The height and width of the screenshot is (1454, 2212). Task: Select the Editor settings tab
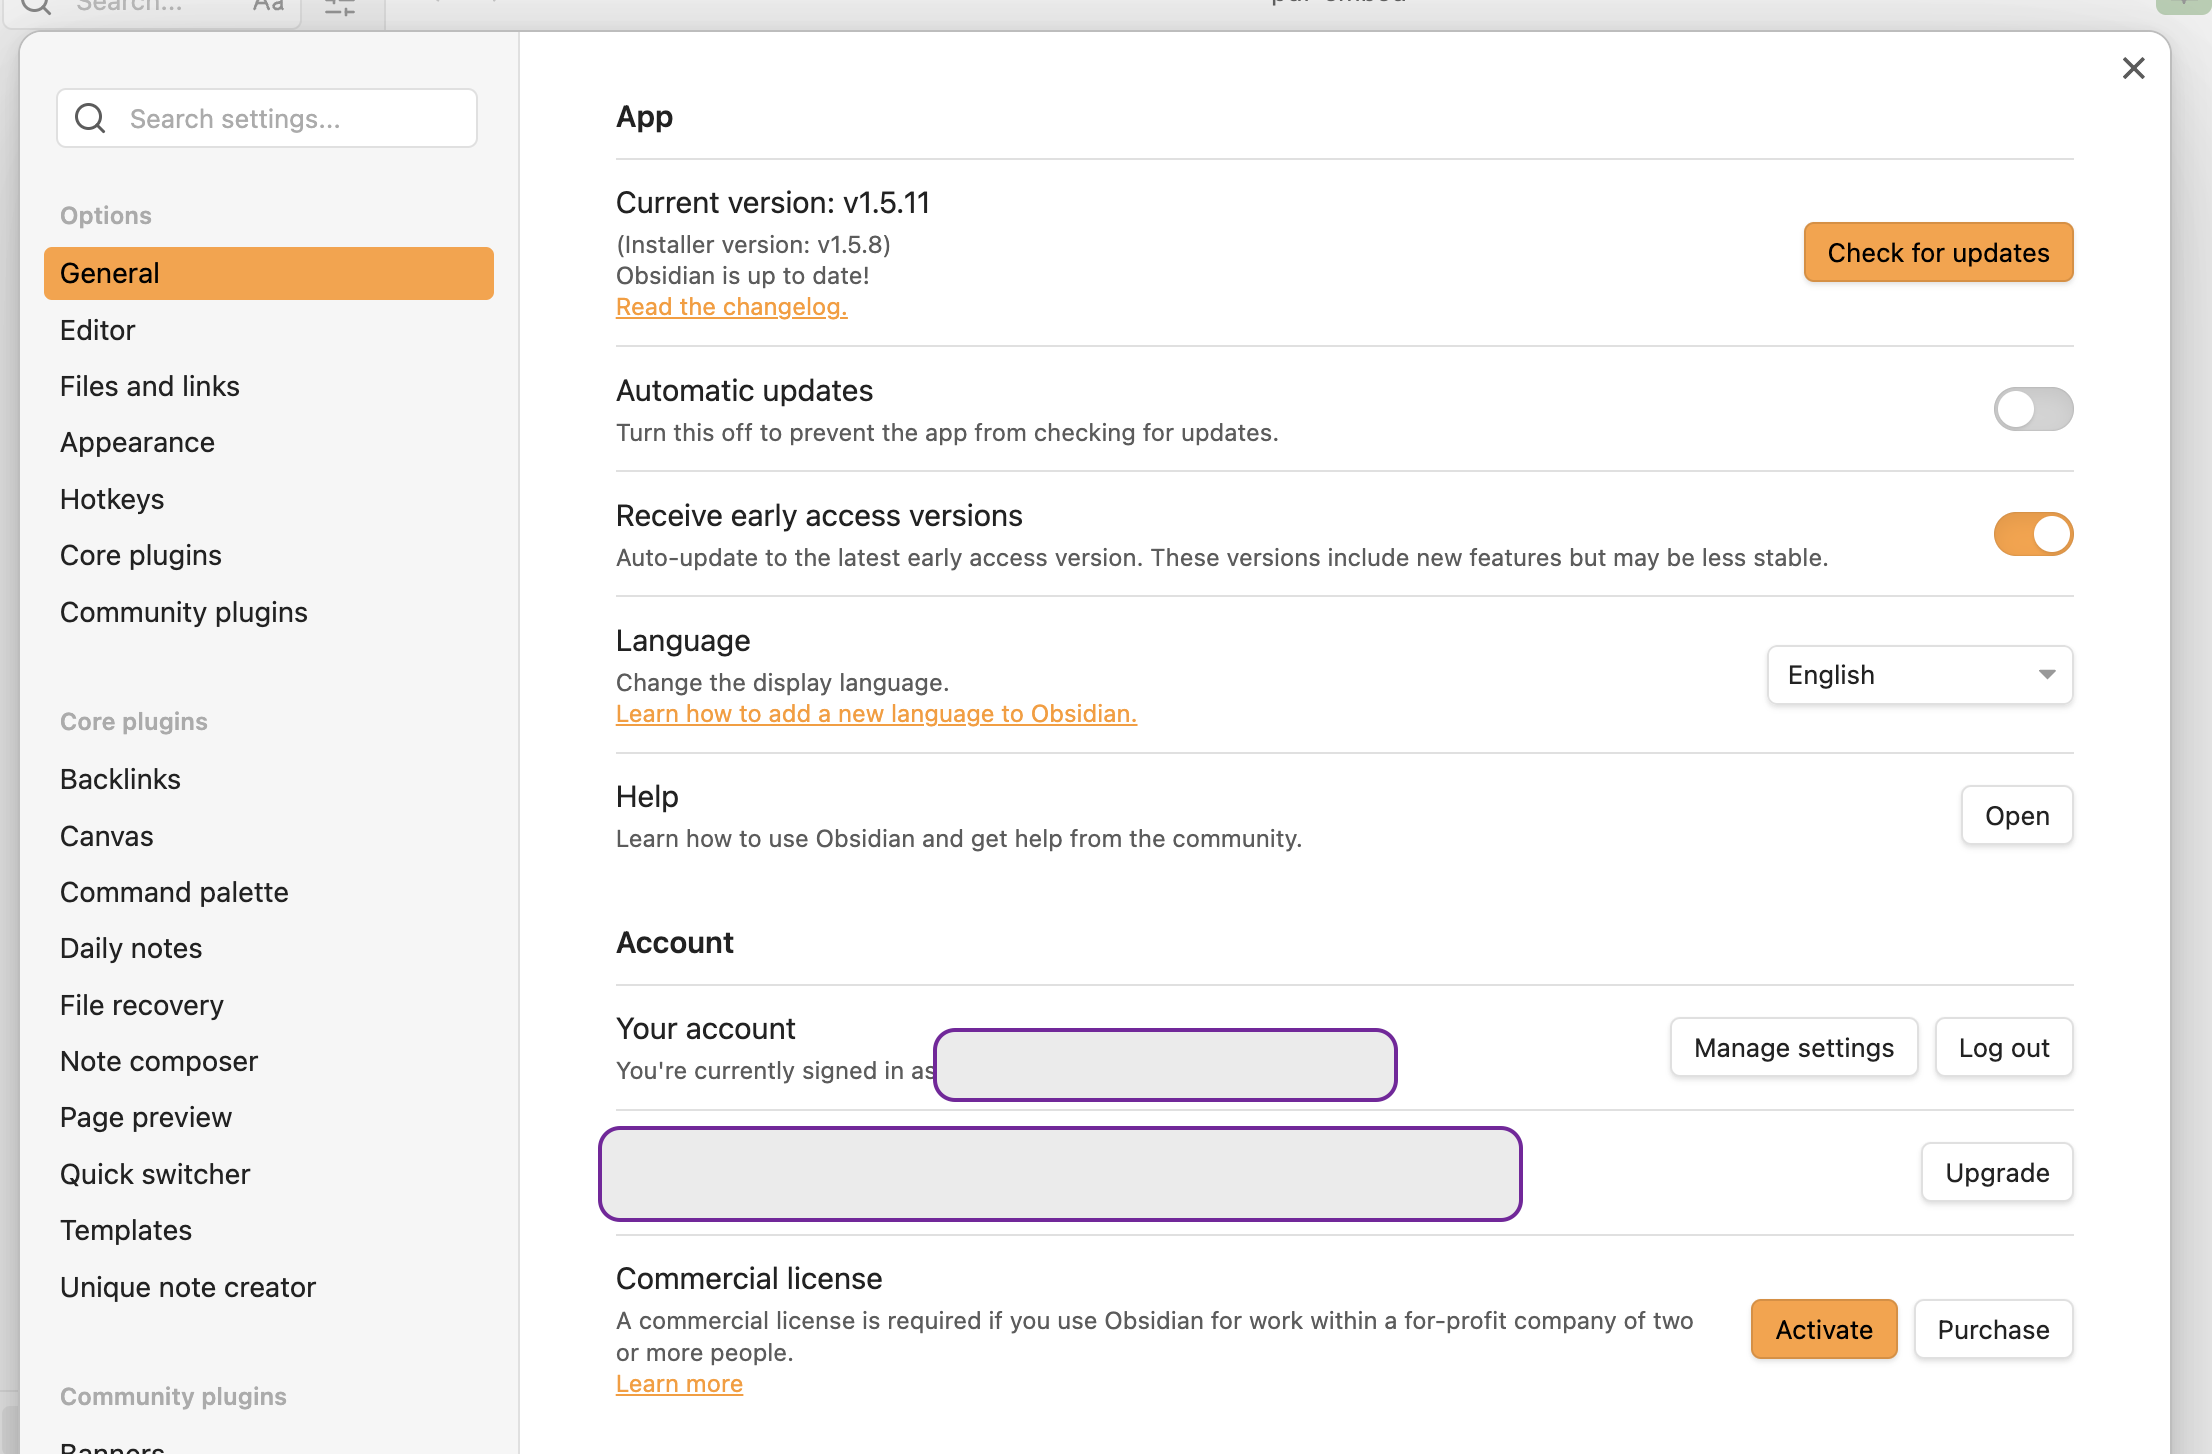97,330
